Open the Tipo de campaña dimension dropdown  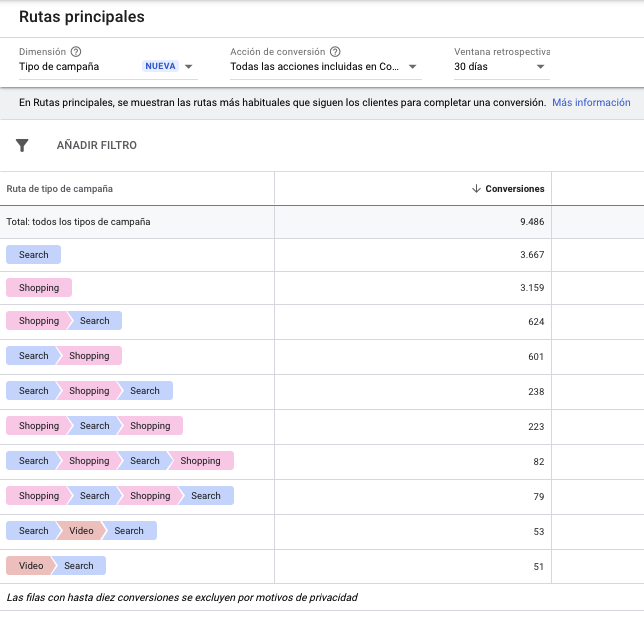click(108, 67)
